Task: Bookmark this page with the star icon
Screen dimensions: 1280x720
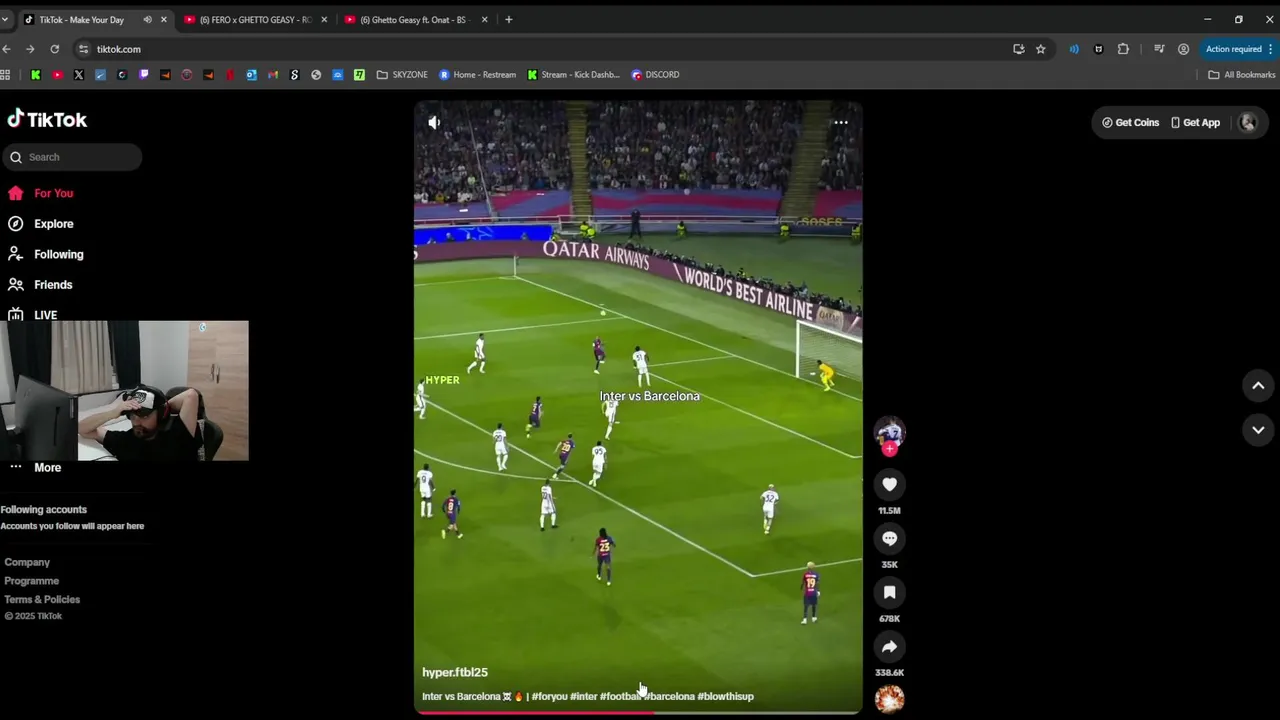Action: (1041, 49)
